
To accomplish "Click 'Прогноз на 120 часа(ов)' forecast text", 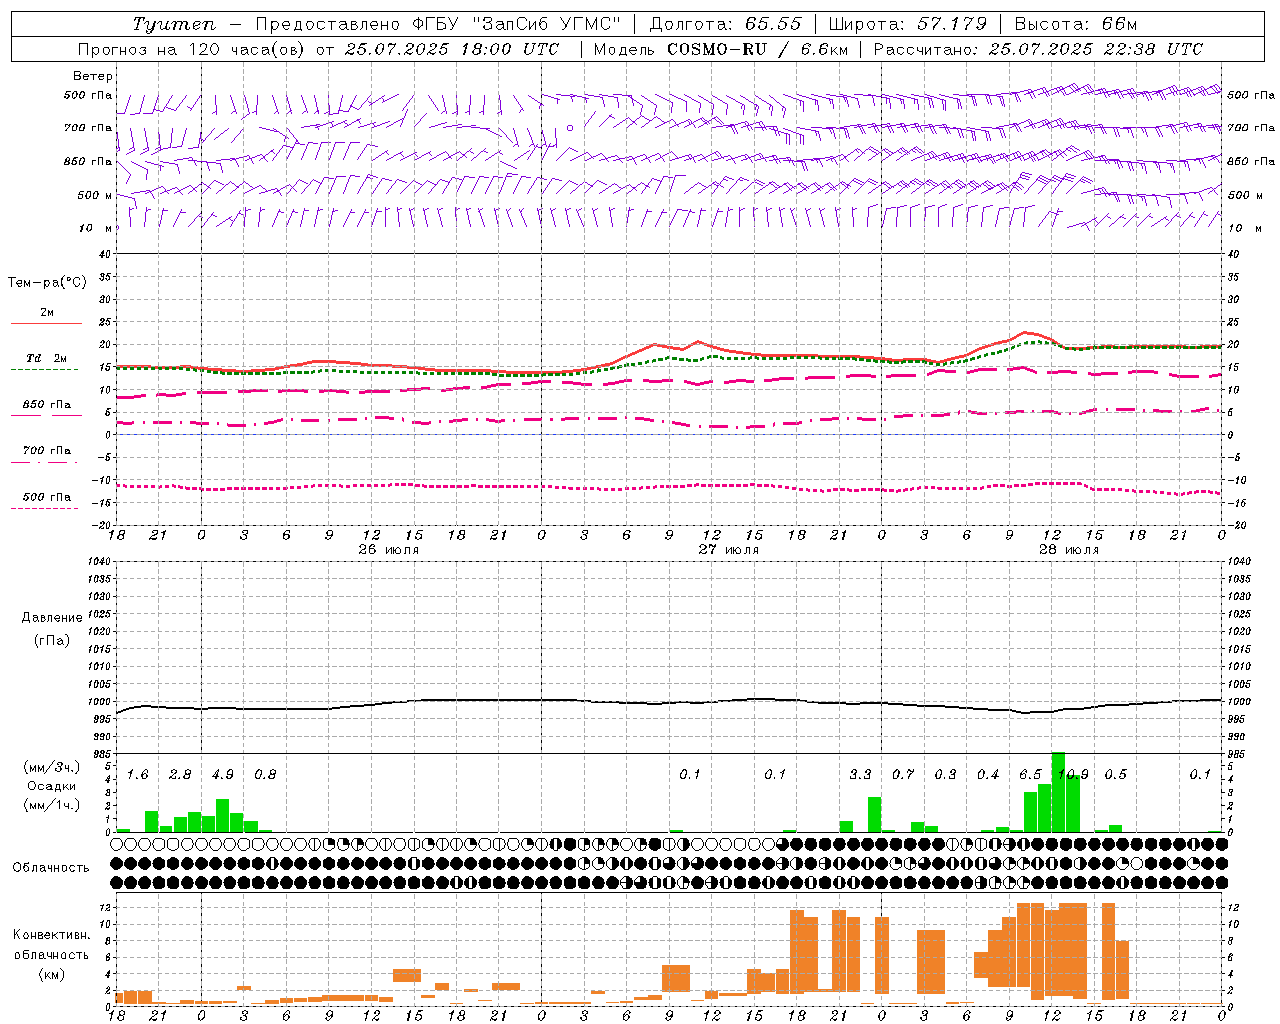I will pos(191,49).
